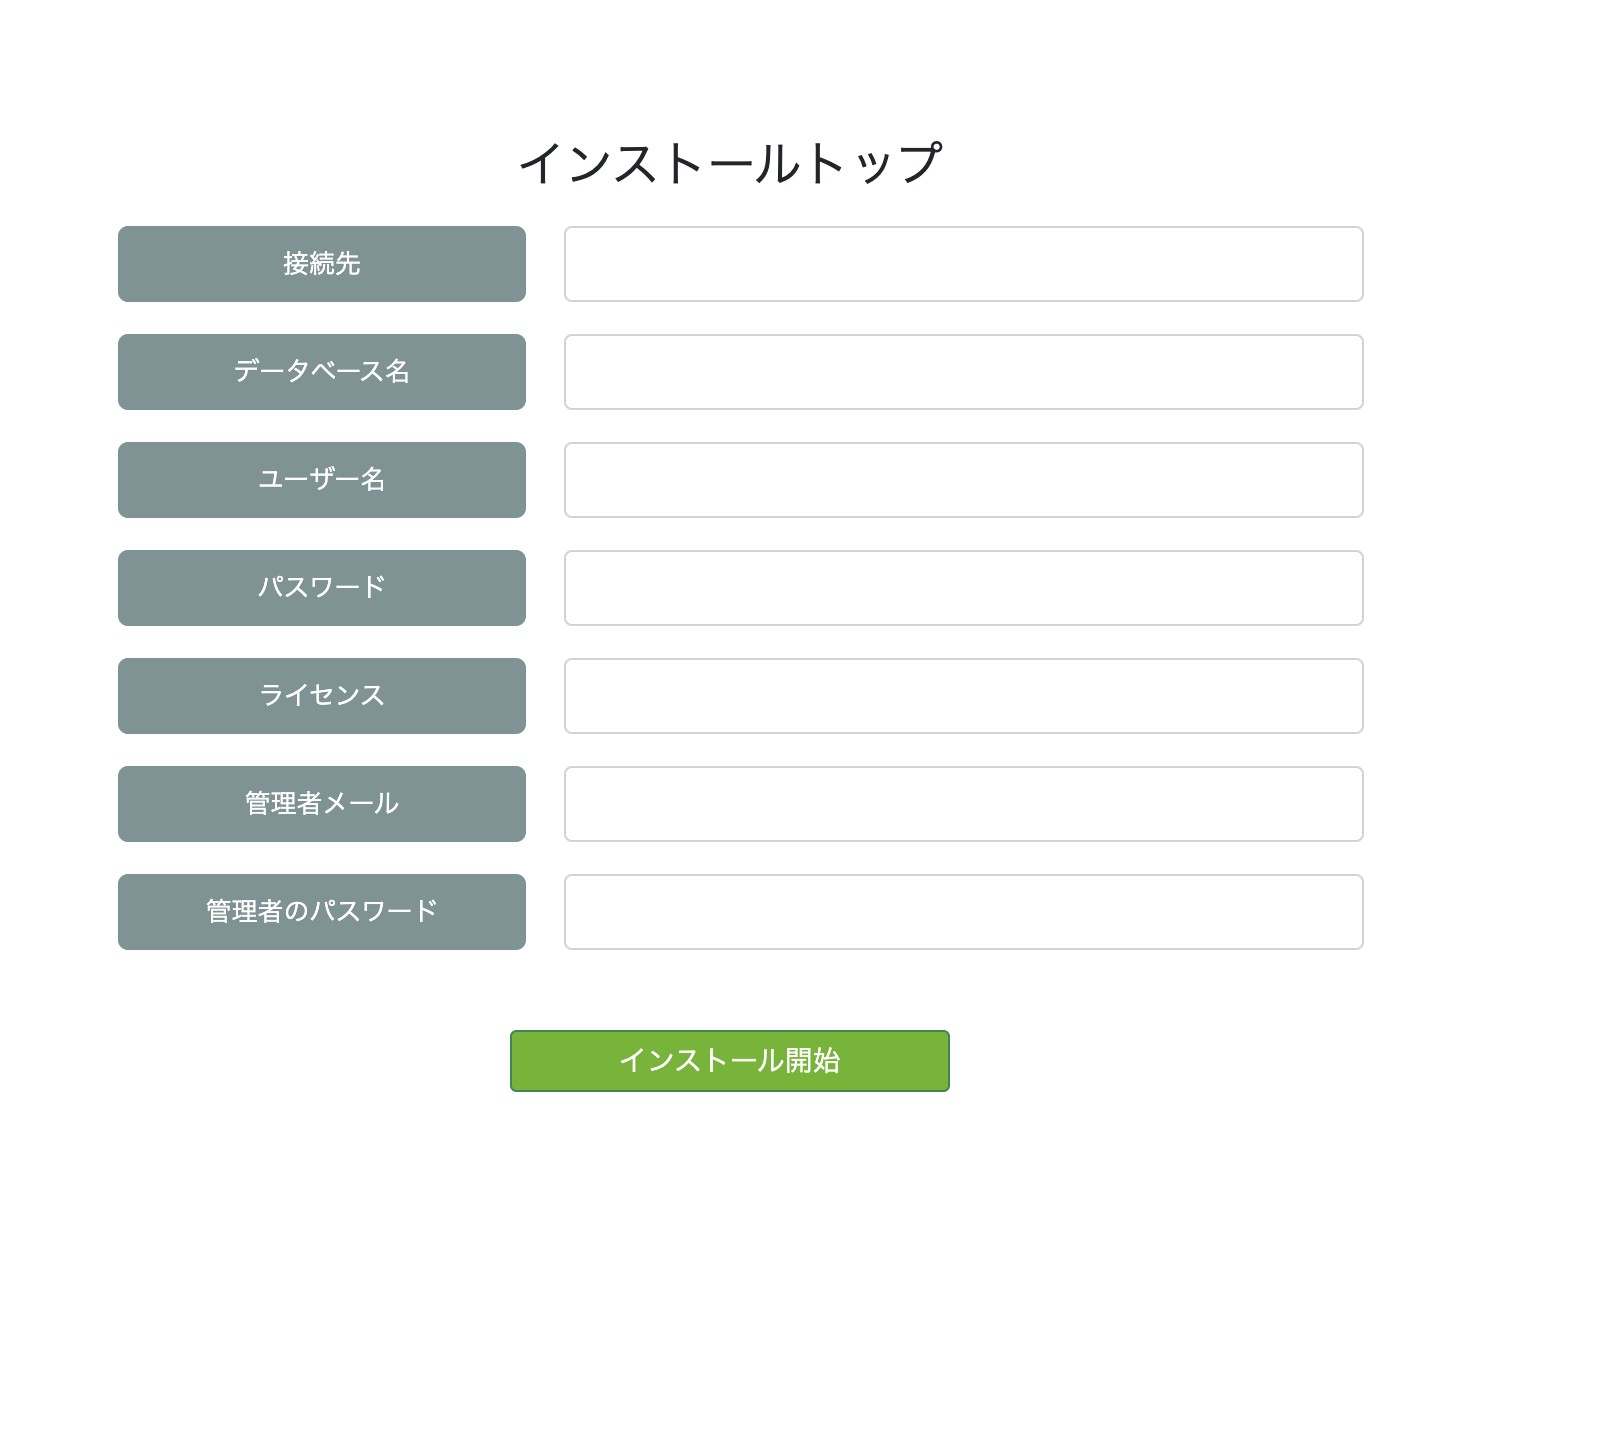
Task: Select the ライセンス label block
Action: pyautogui.click(x=322, y=696)
